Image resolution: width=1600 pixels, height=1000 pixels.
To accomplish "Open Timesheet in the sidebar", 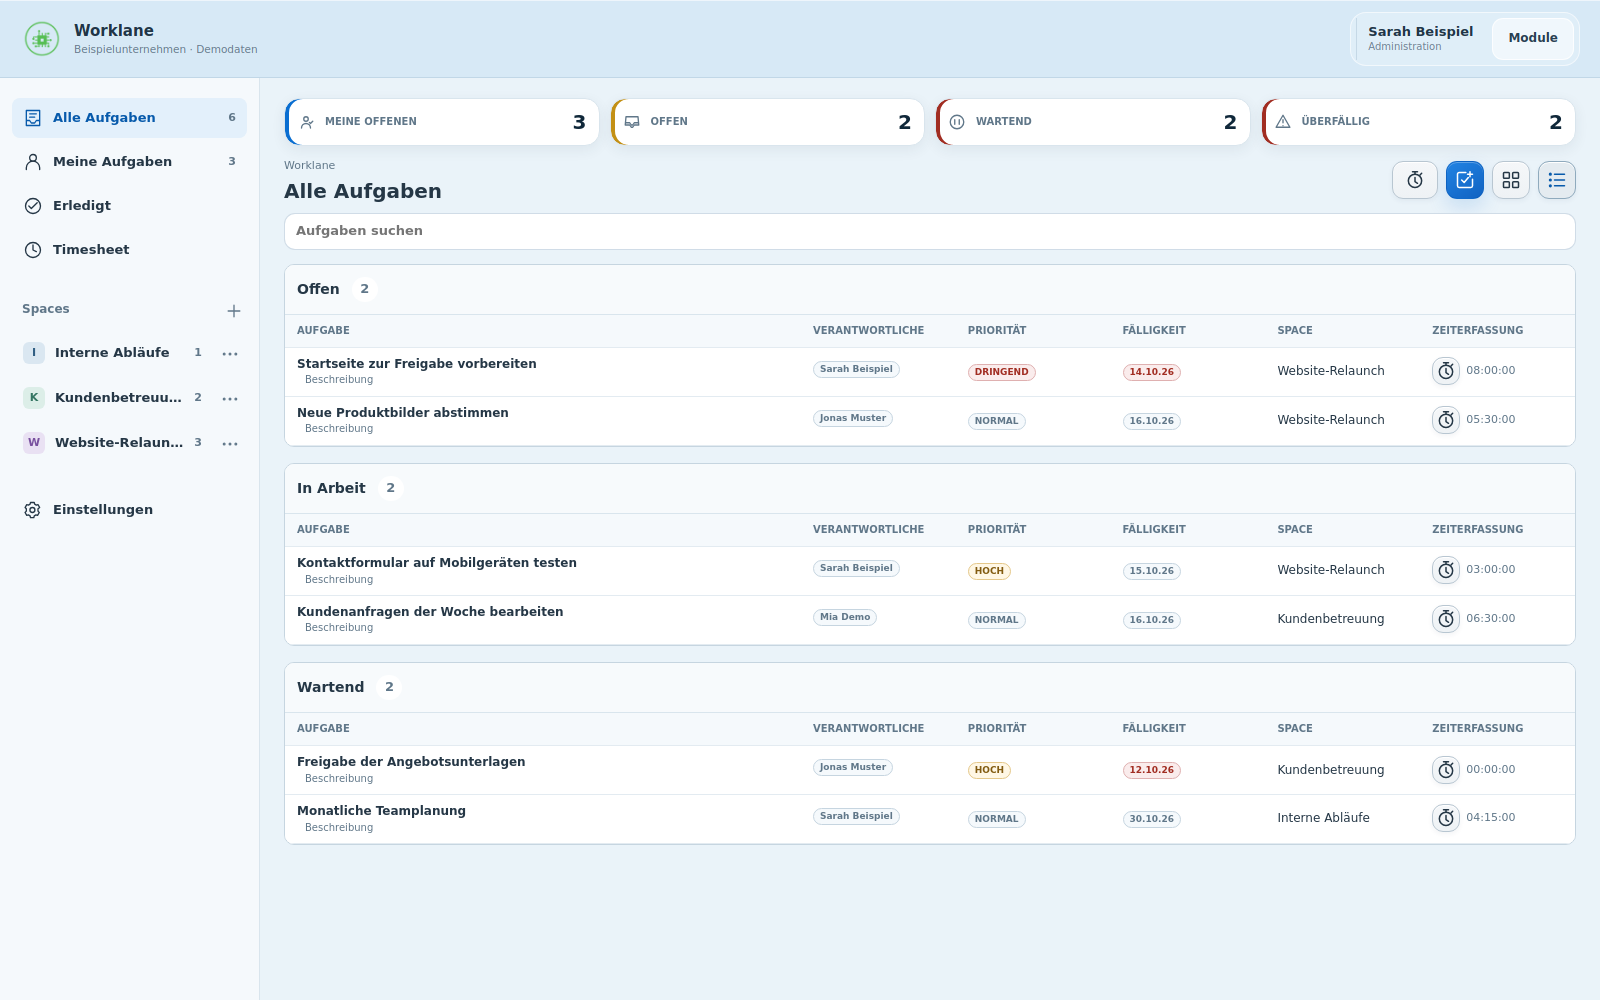I will coord(129,250).
